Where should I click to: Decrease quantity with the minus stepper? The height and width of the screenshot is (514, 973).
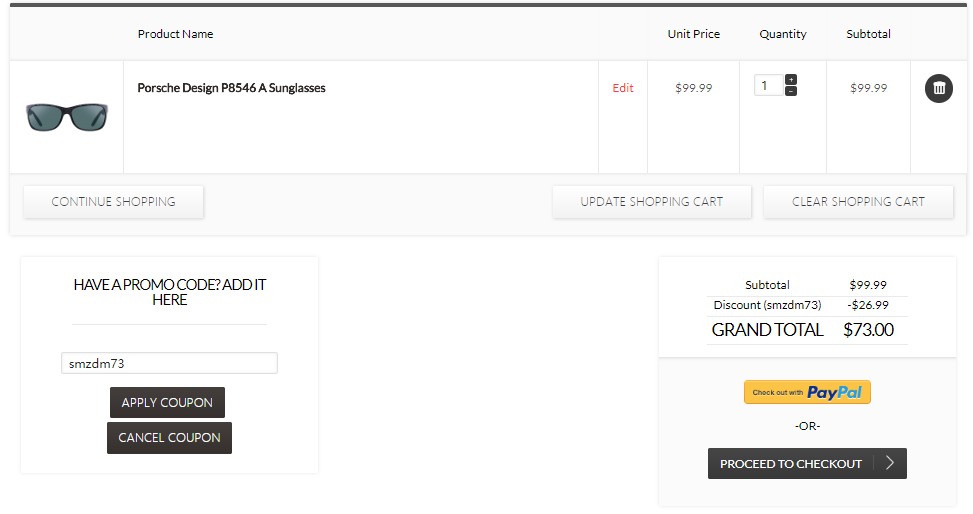[791, 91]
